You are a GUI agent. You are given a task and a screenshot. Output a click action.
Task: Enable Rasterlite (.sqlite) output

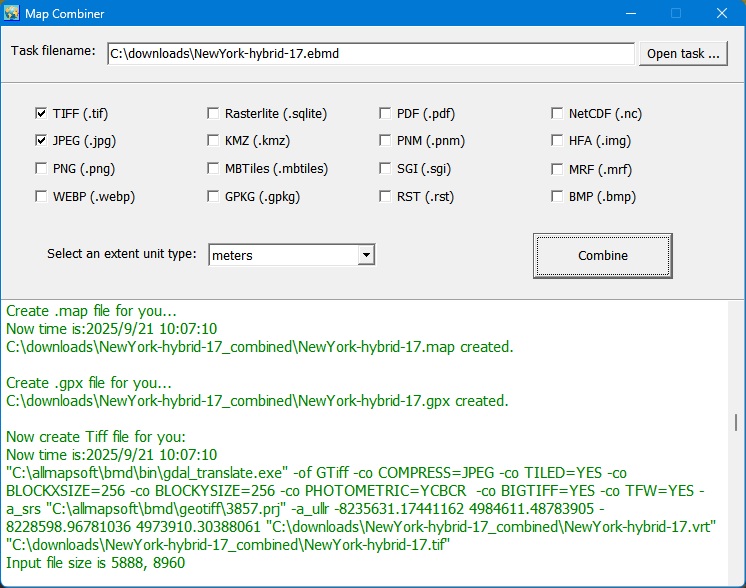214,114
